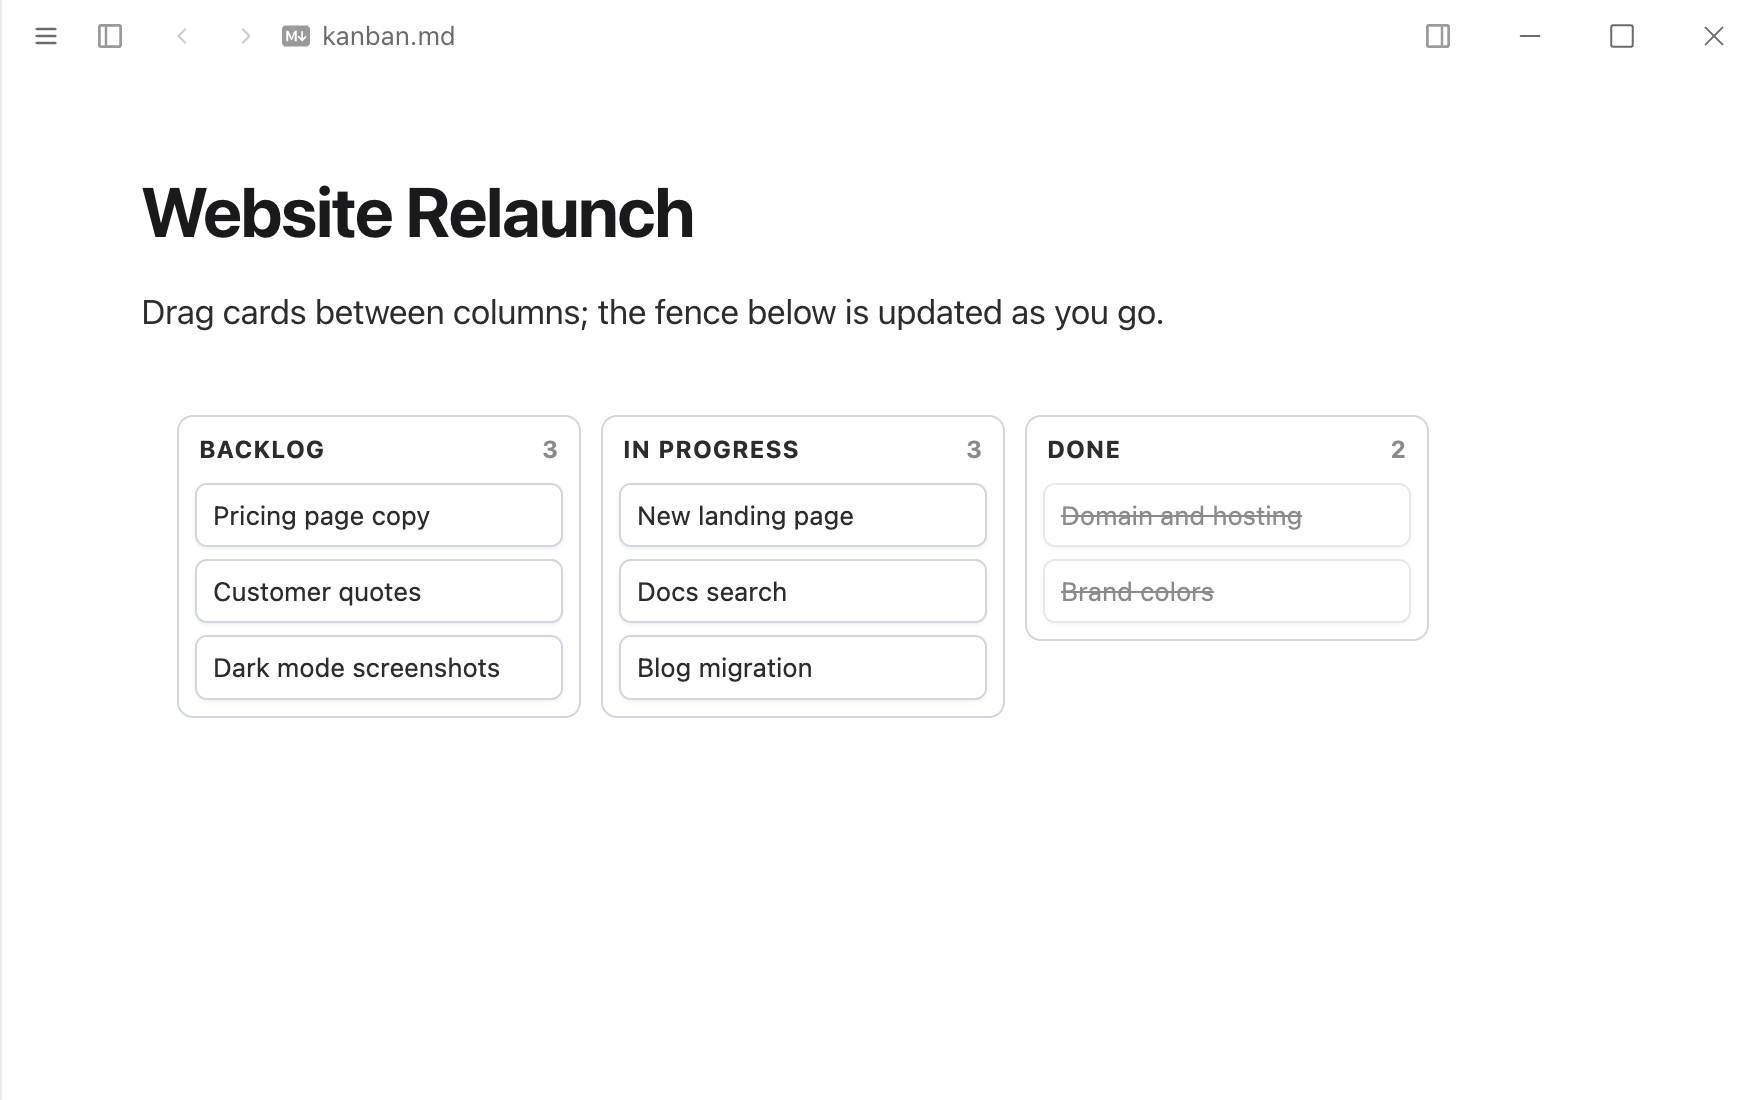The image size is (1760, 1100).
Task: Toggle the right side panel
Action: point(1438,36)
